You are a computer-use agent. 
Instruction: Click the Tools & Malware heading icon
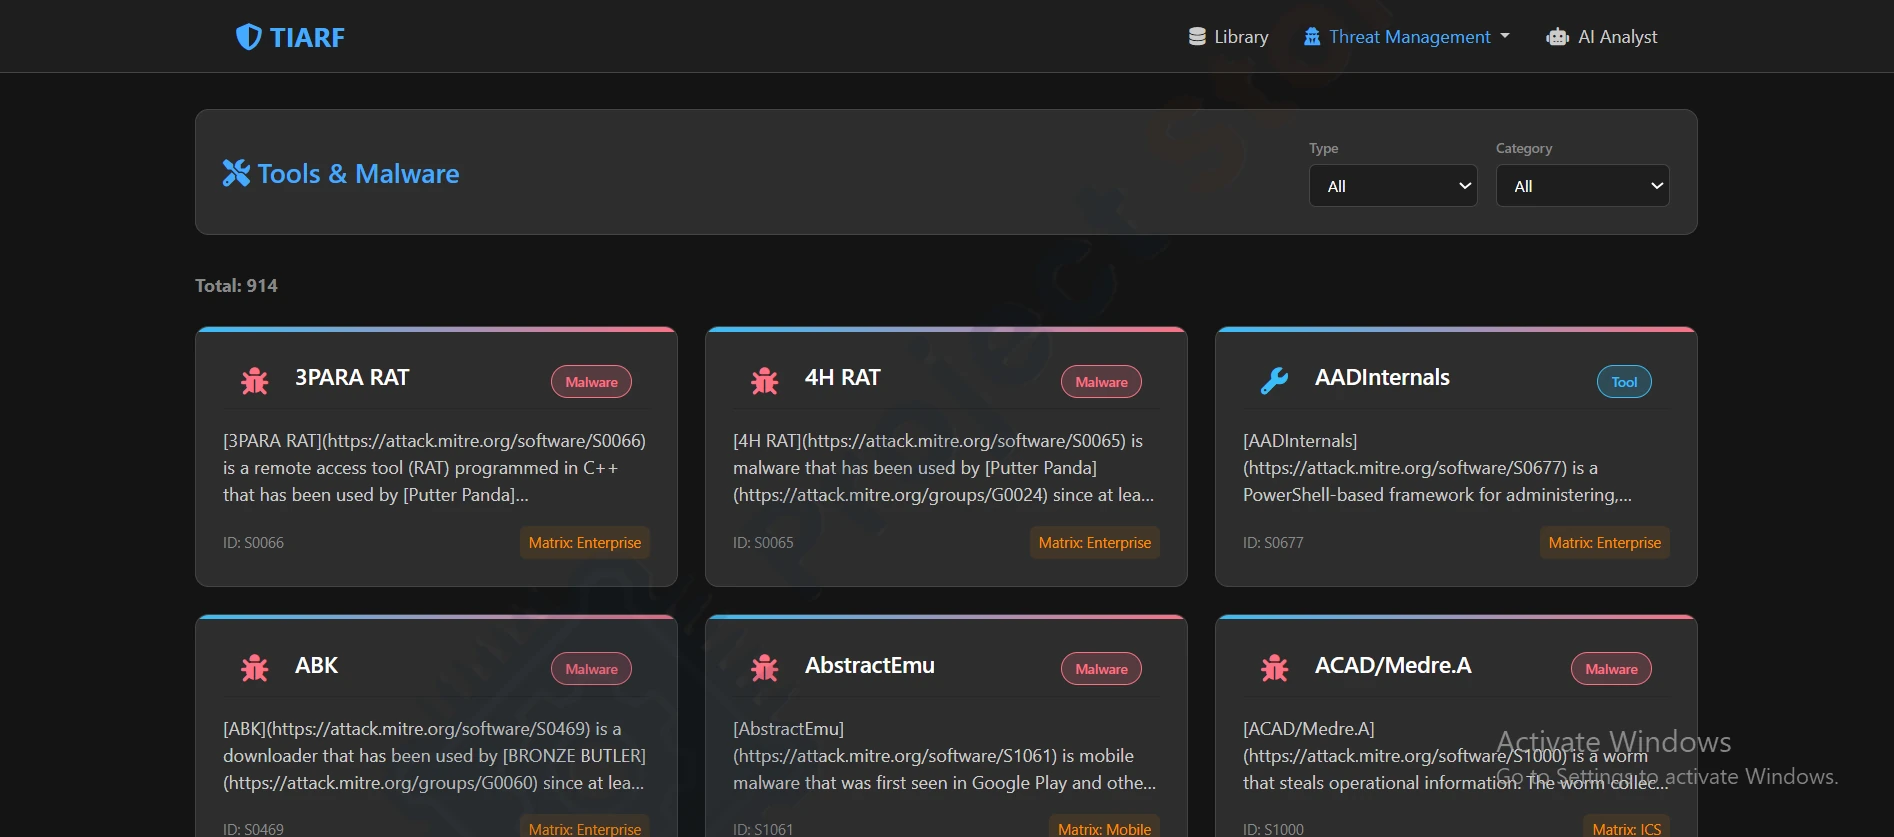tap(236, 173)
